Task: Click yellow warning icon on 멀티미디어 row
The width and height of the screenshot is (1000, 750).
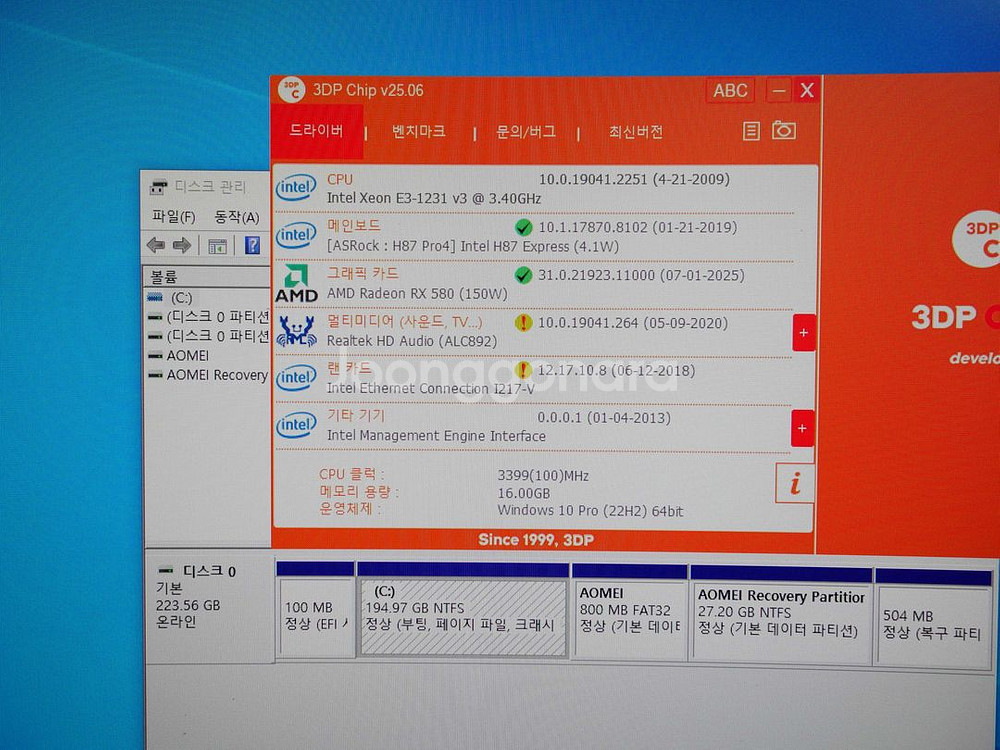Action: [x=523, y=323]
